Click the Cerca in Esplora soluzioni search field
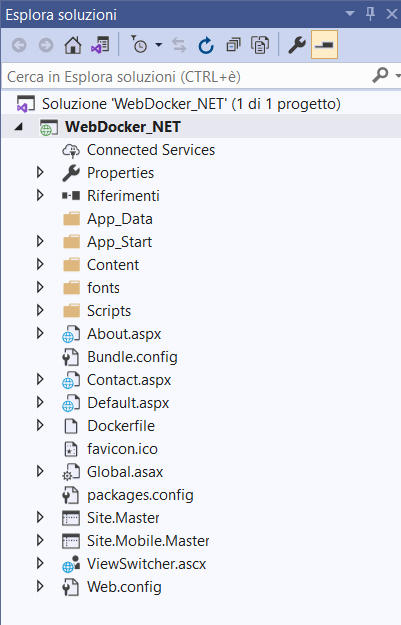Screen dimensions: 401x625 coord(187,77)
